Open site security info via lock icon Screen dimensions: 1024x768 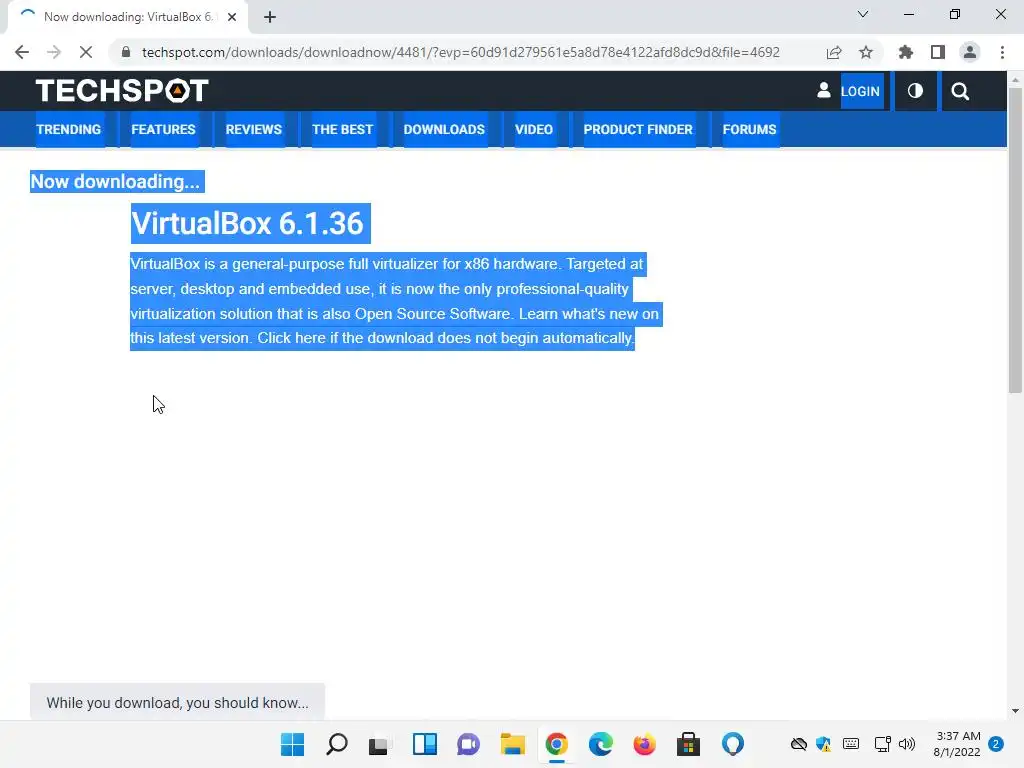click(126, 52)
